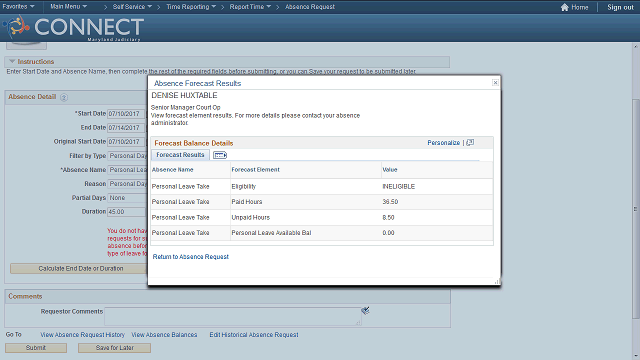Click the Save for Later button
The image size is (640, 360).
[x=114, y=348]
